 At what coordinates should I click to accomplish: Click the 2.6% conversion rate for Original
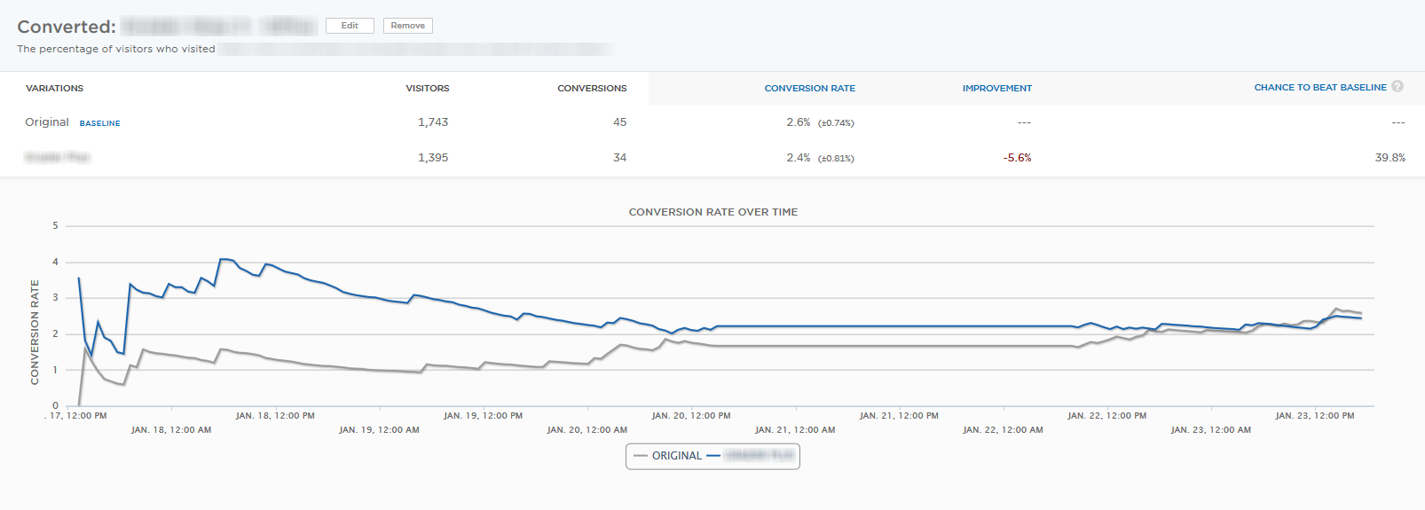tap(798, 122)
